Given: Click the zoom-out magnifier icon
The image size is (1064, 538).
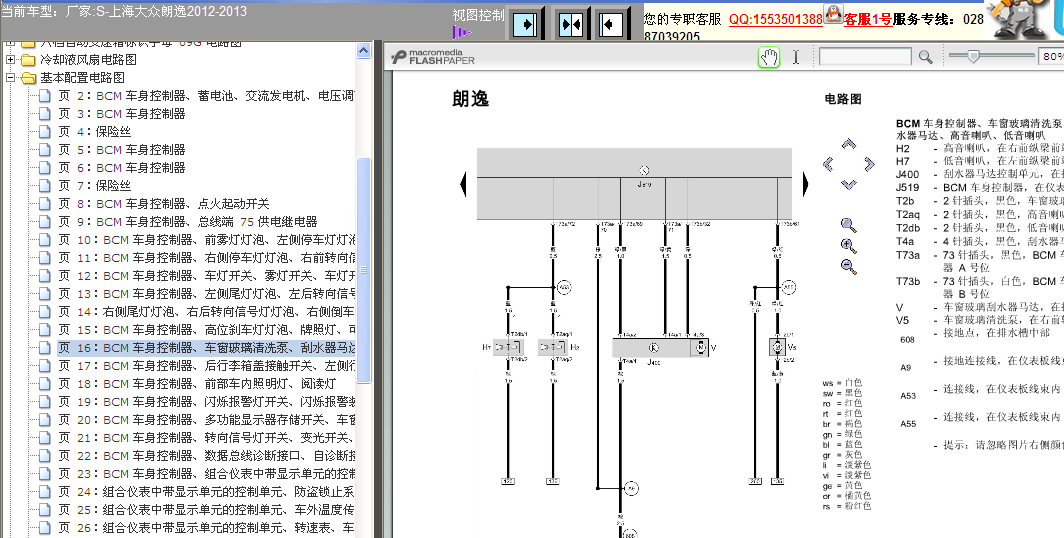Looking at the screenshot, I should click(x=848, y=266).
